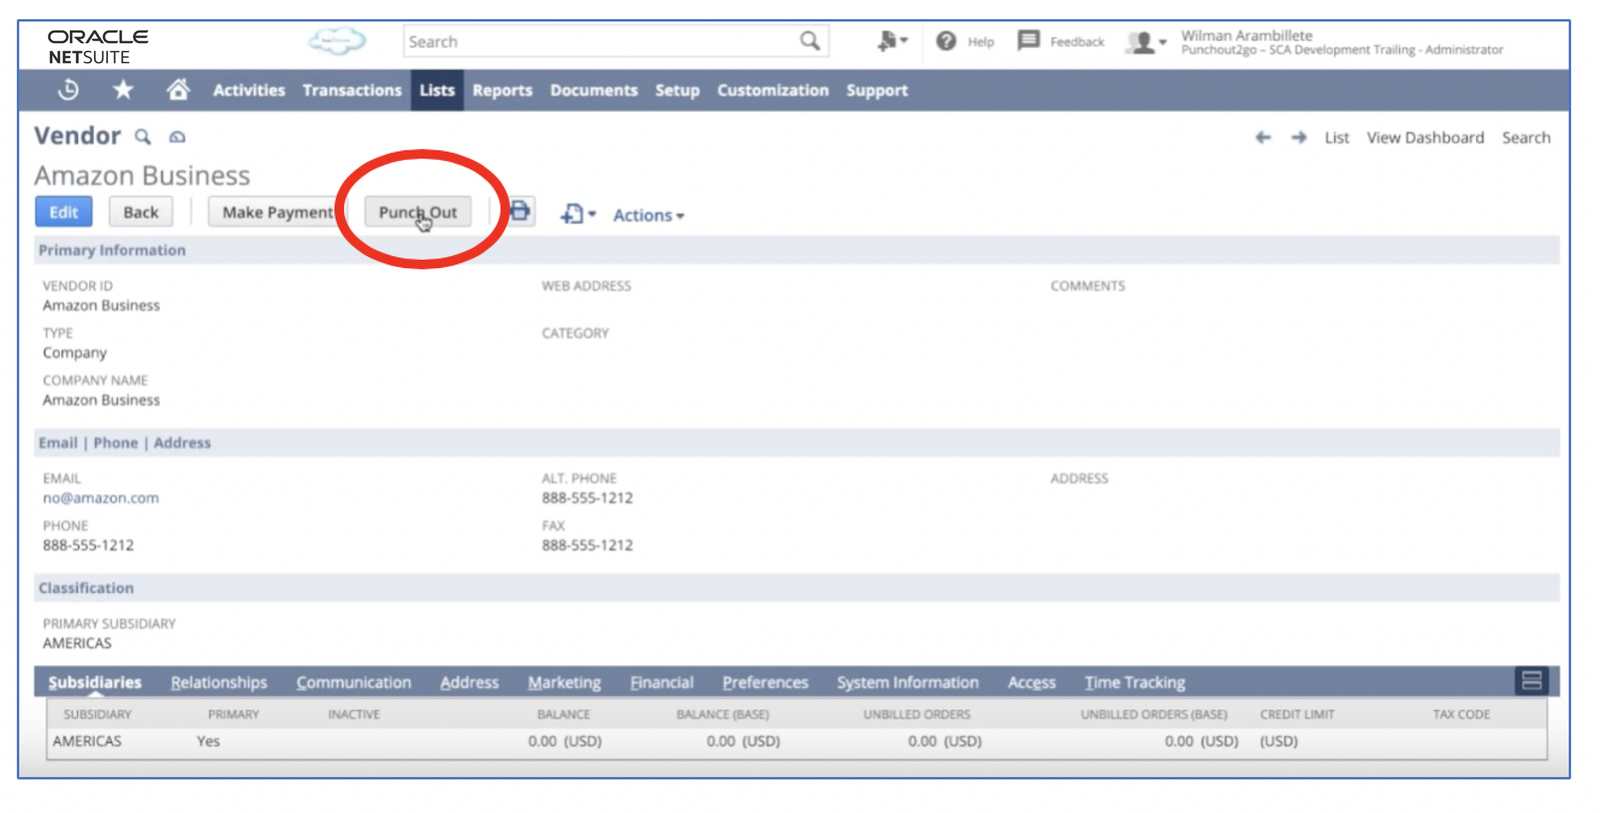Click the Punch Out button

pyautogui.click(x=417, y=212)
